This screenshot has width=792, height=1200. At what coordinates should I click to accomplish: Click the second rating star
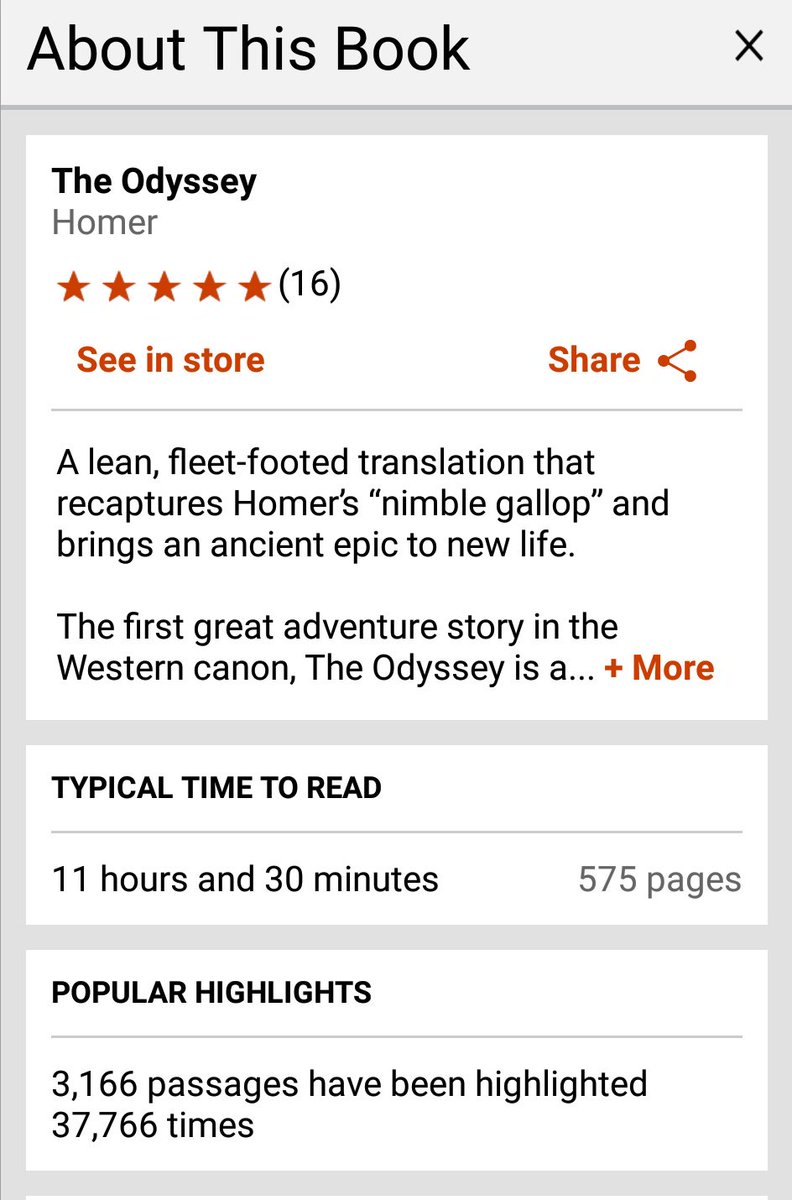pos(119,288)
